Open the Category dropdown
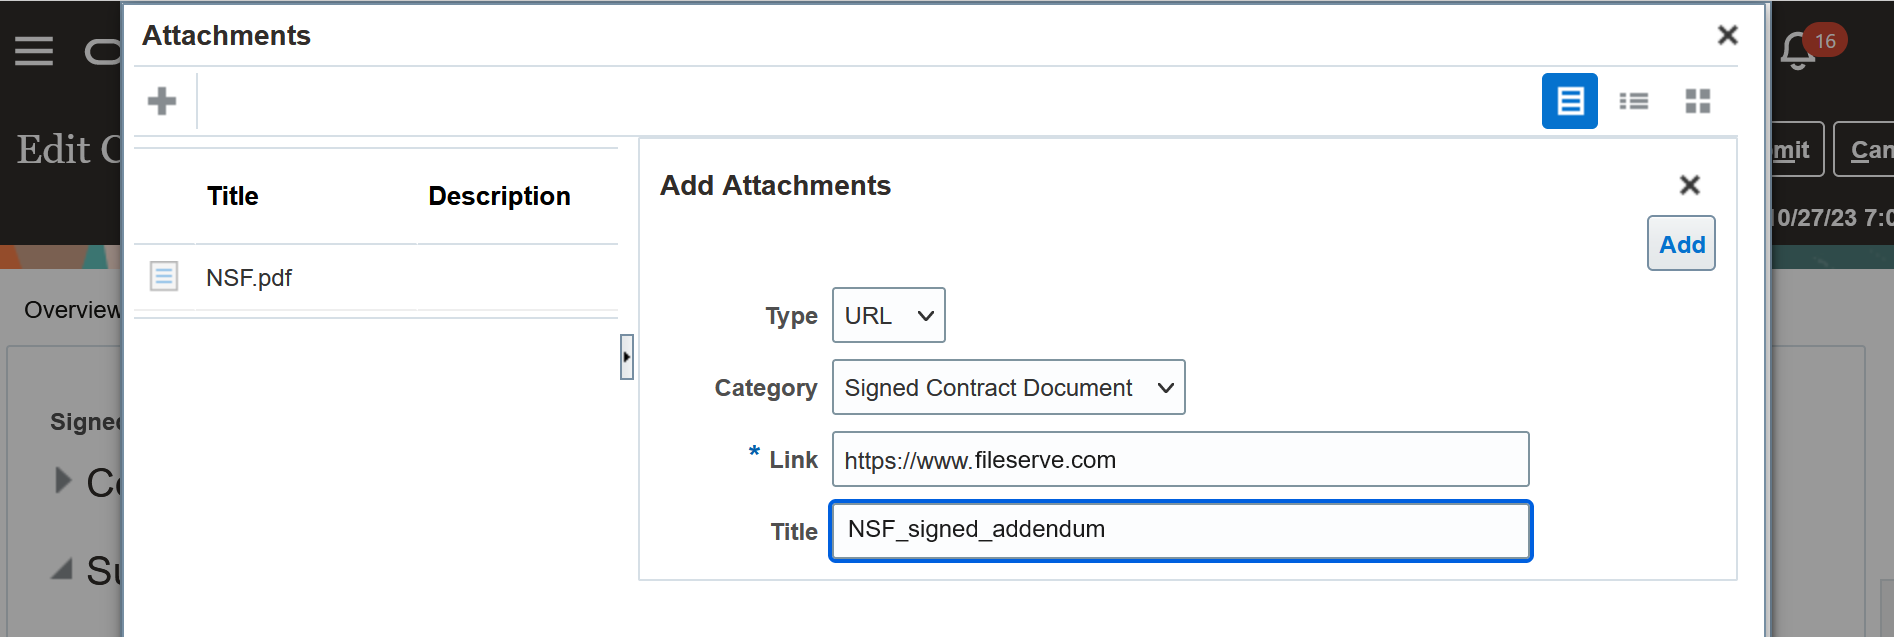1894x637 pixels. [1009, 387]
